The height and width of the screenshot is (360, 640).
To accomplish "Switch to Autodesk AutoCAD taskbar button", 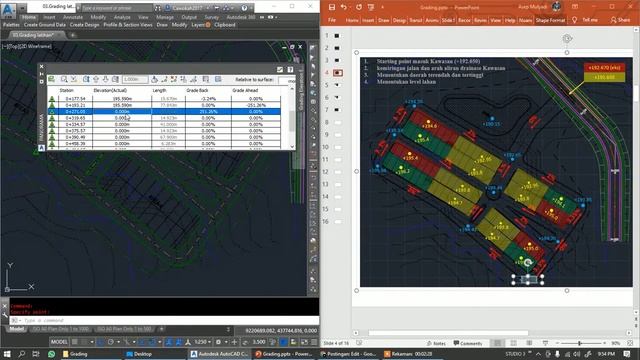I will [219, 354].
